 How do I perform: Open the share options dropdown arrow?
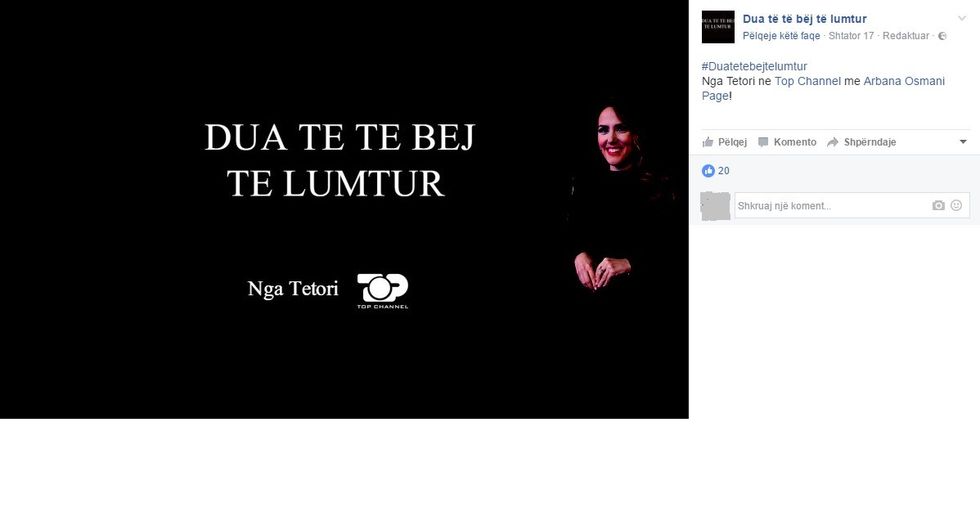click(963, 142)
